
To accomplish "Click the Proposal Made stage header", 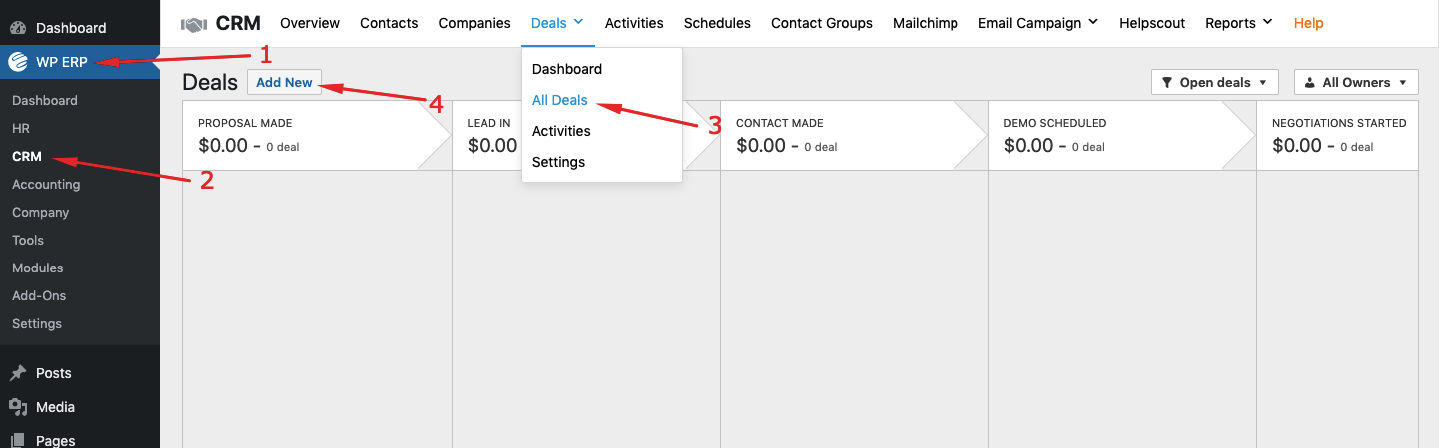I will point(317,135).
